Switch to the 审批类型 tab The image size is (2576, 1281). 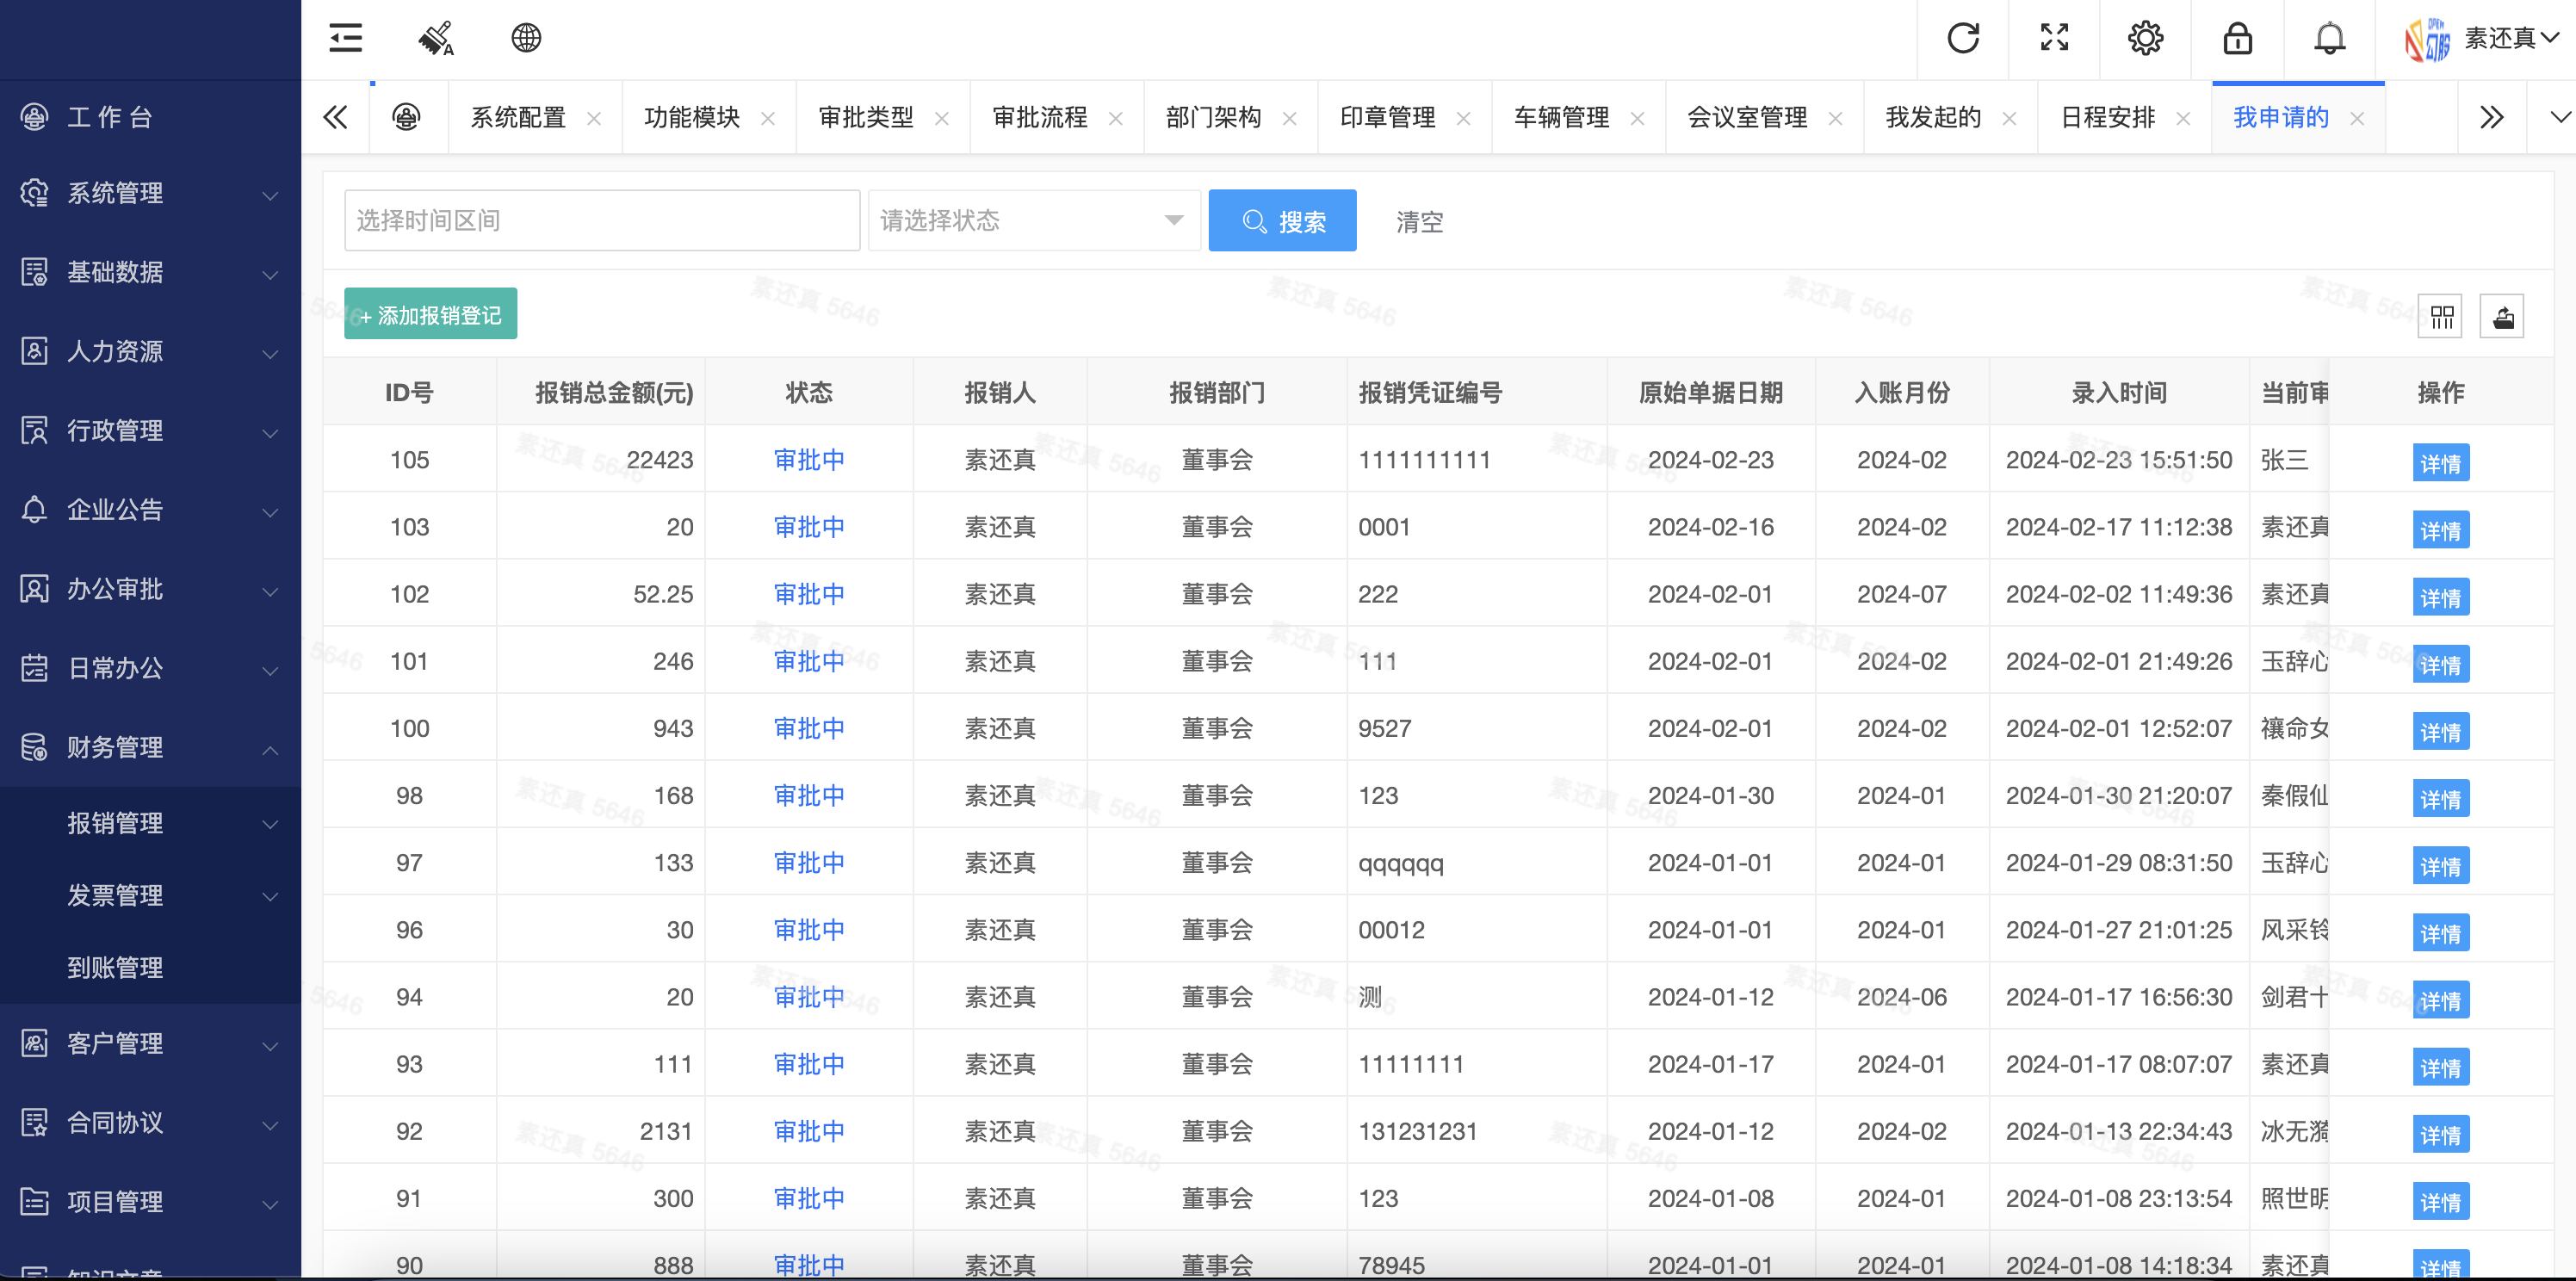point(866,117)
